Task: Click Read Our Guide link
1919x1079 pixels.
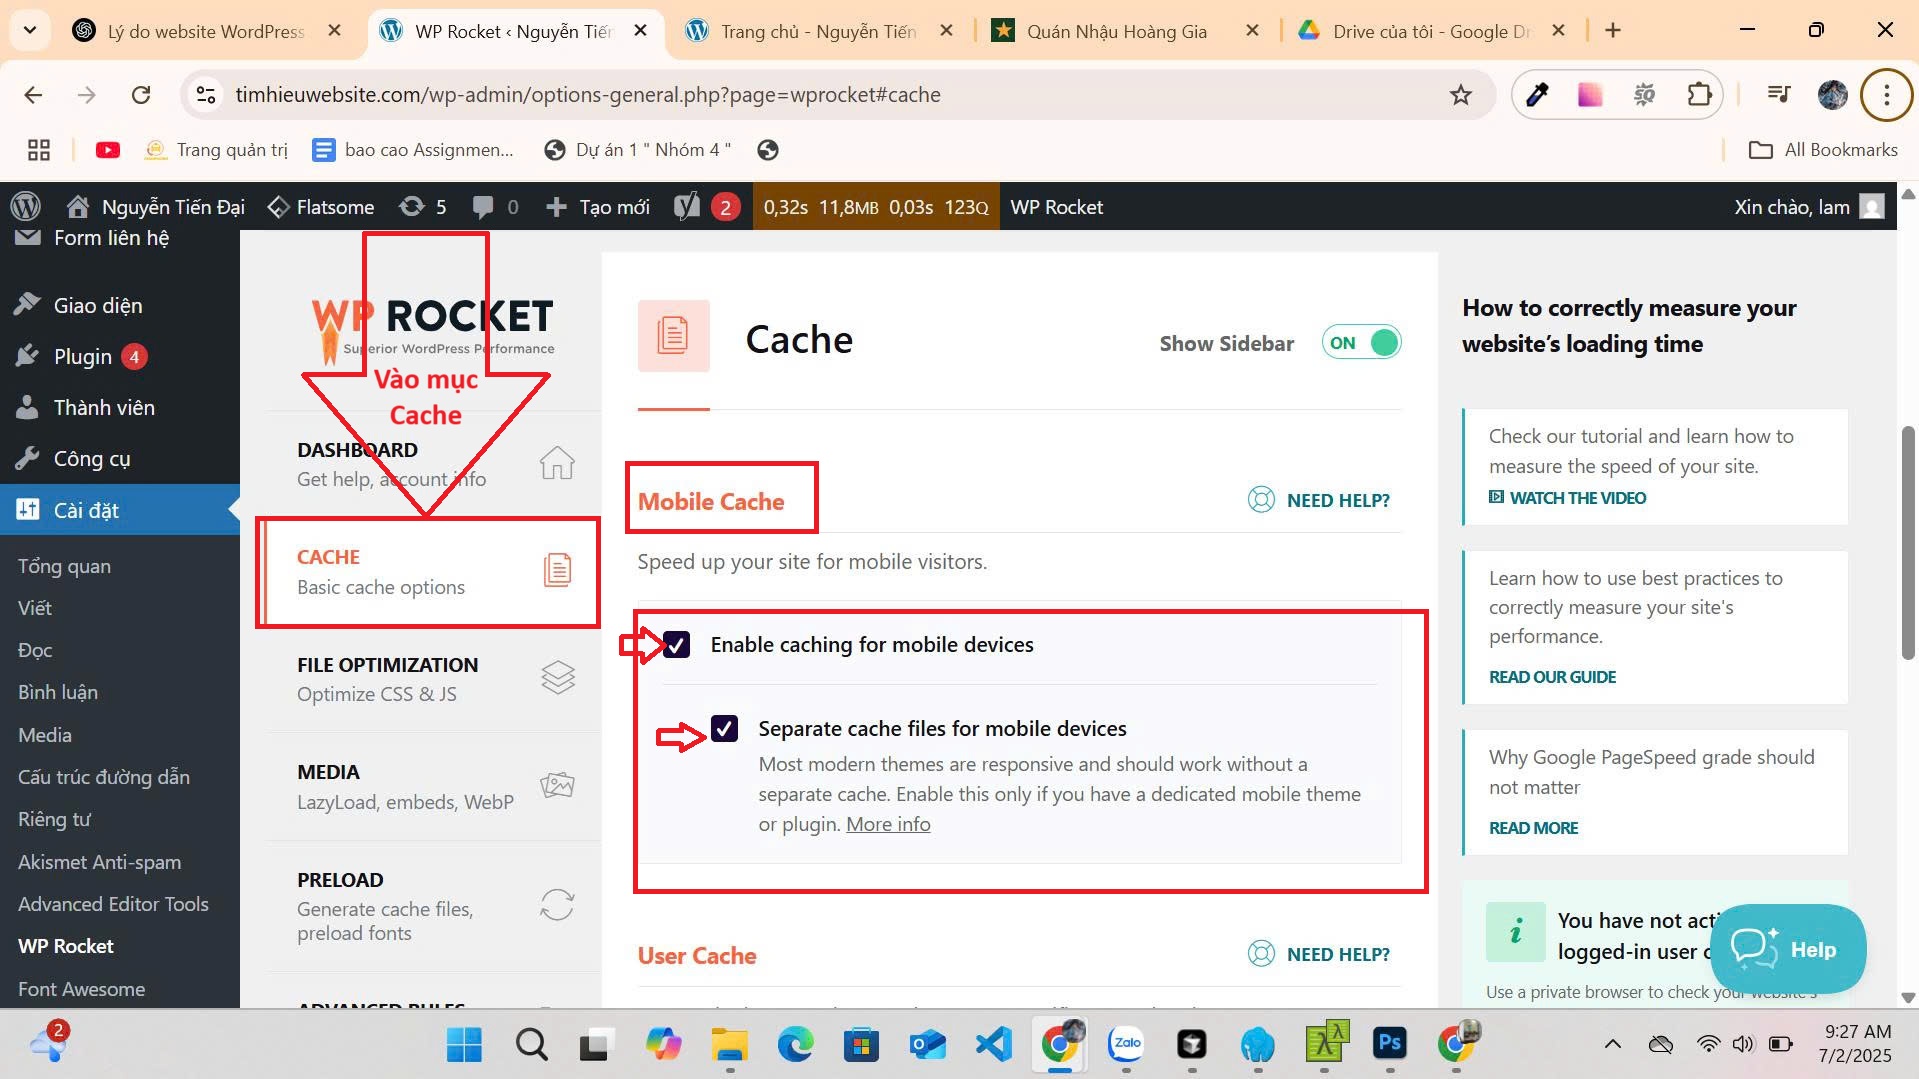Action: click(1552, 677)
